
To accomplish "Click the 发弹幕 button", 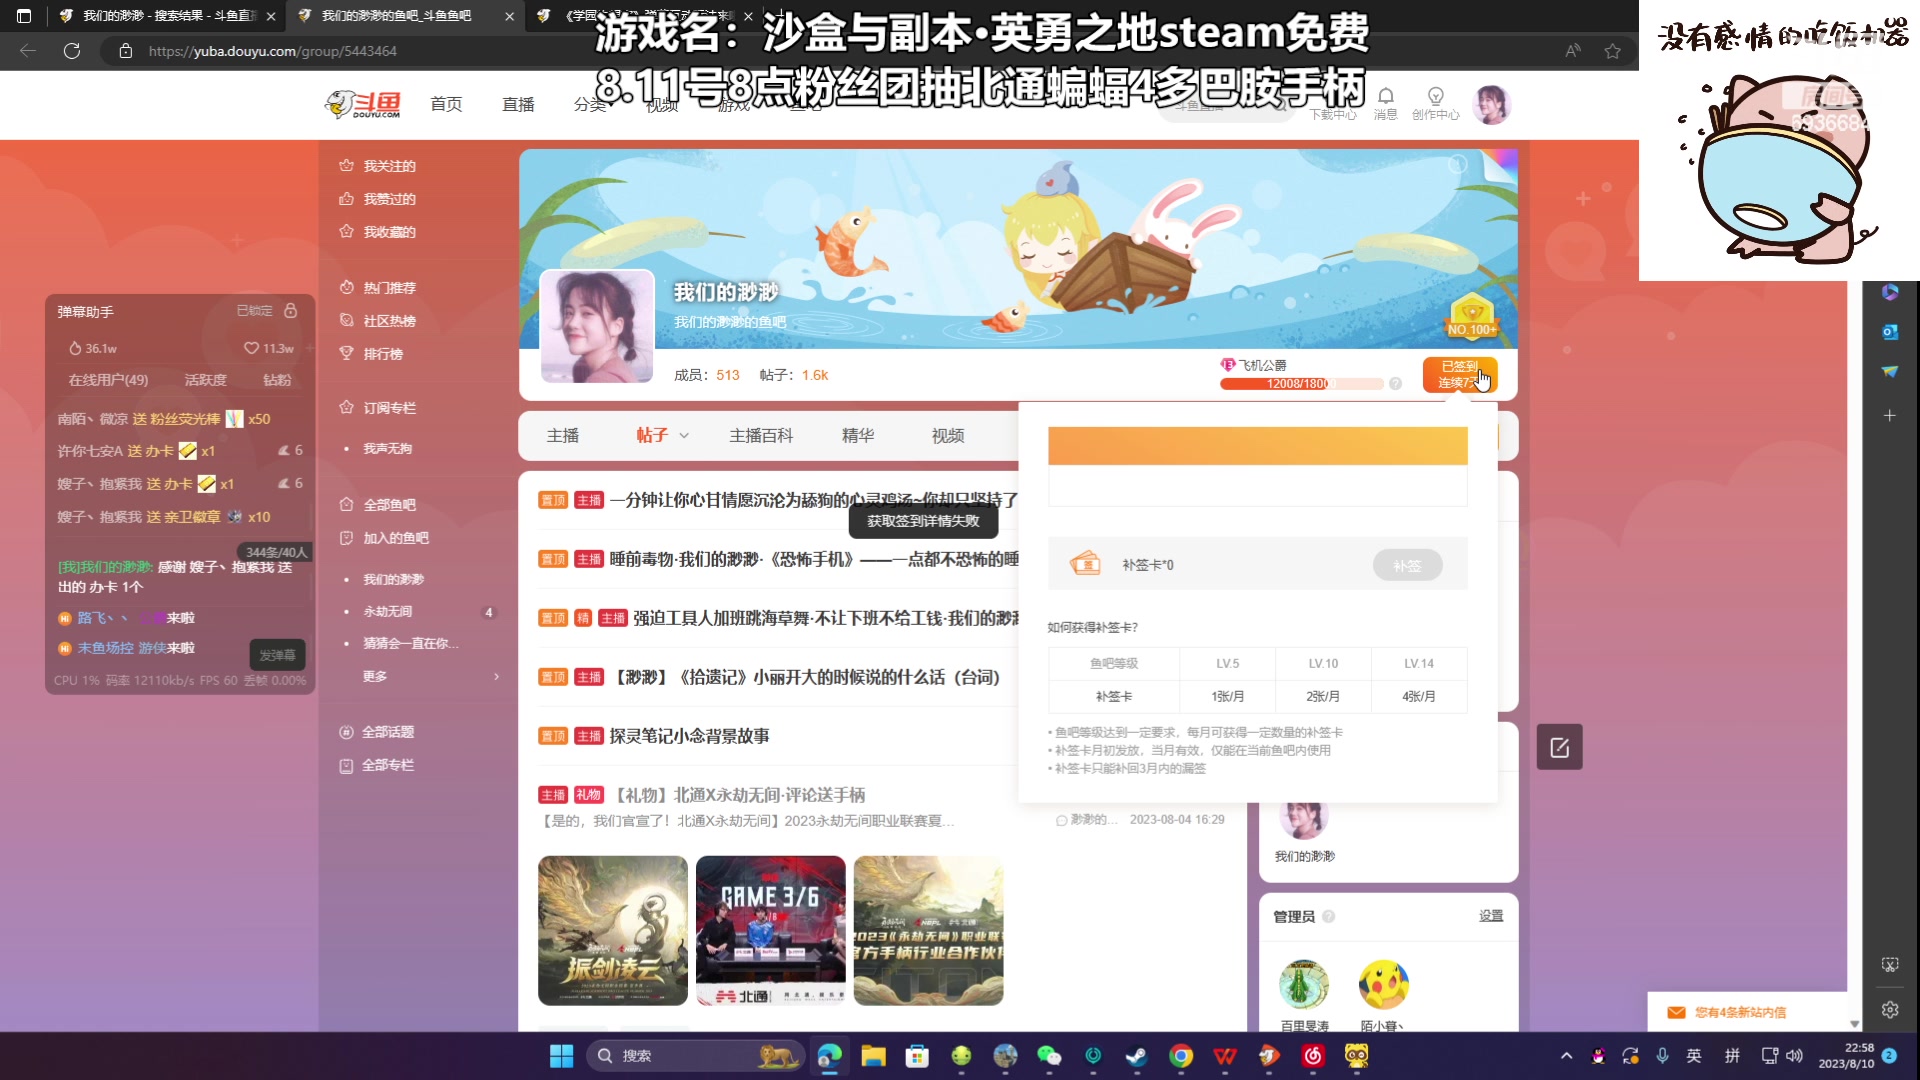I will (x=277, y=655).
